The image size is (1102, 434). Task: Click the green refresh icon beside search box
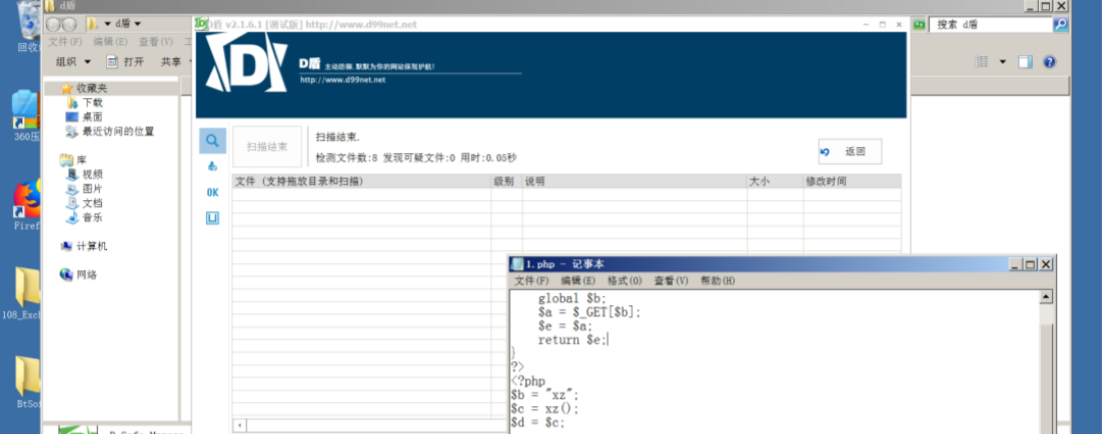click(920, 25)
